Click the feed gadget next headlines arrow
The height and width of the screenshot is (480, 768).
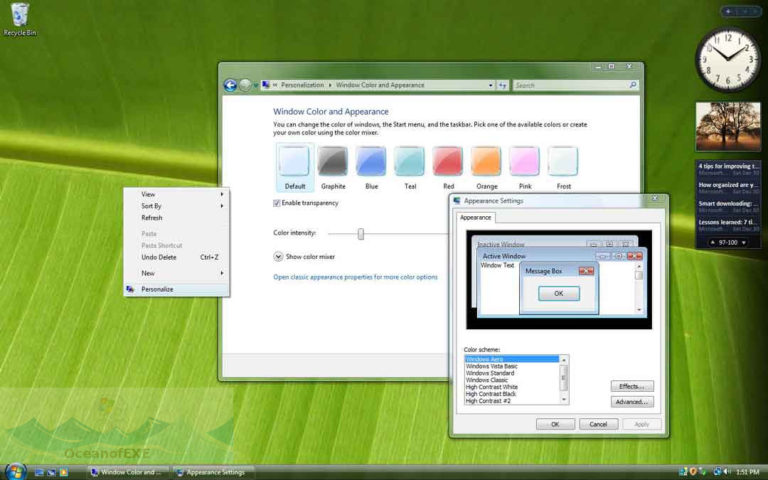(744, 242)
